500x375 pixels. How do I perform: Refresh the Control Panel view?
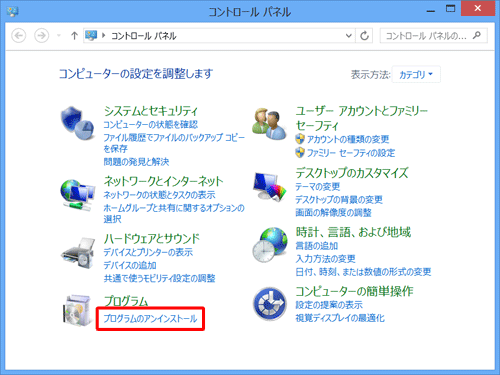[364, 35]
